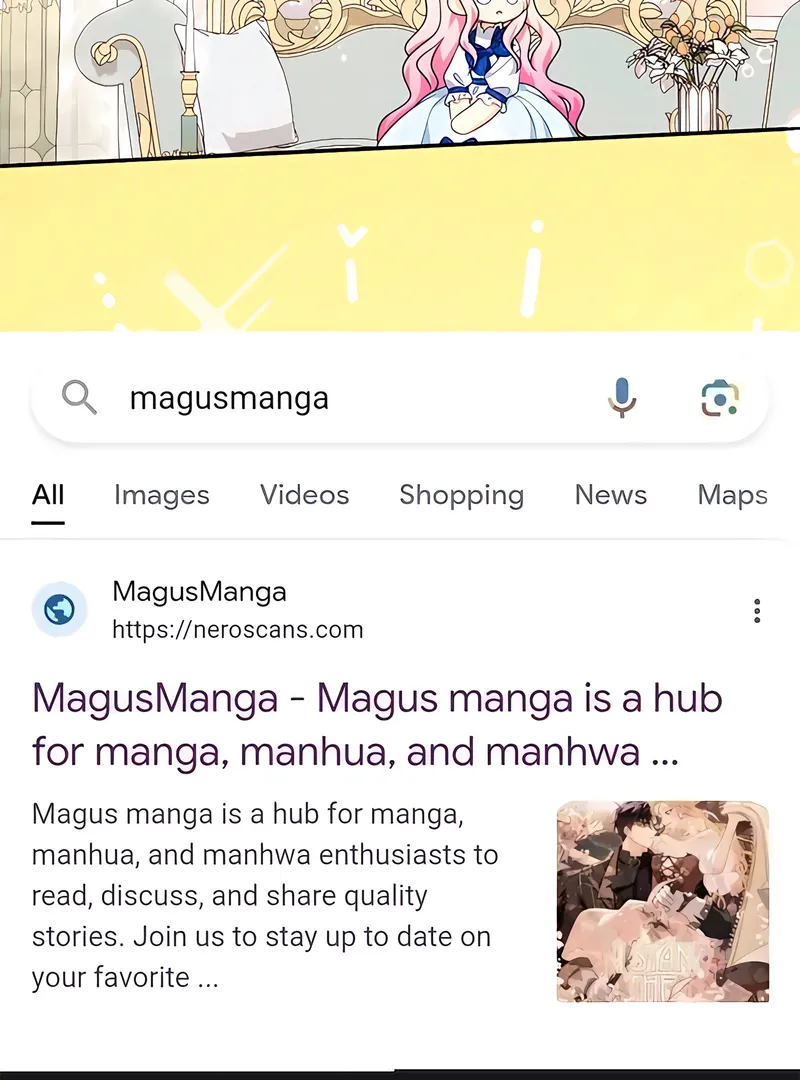Screen dimensions: 800x1080
Task: Go to the News tab
Action: pos(611,495)
